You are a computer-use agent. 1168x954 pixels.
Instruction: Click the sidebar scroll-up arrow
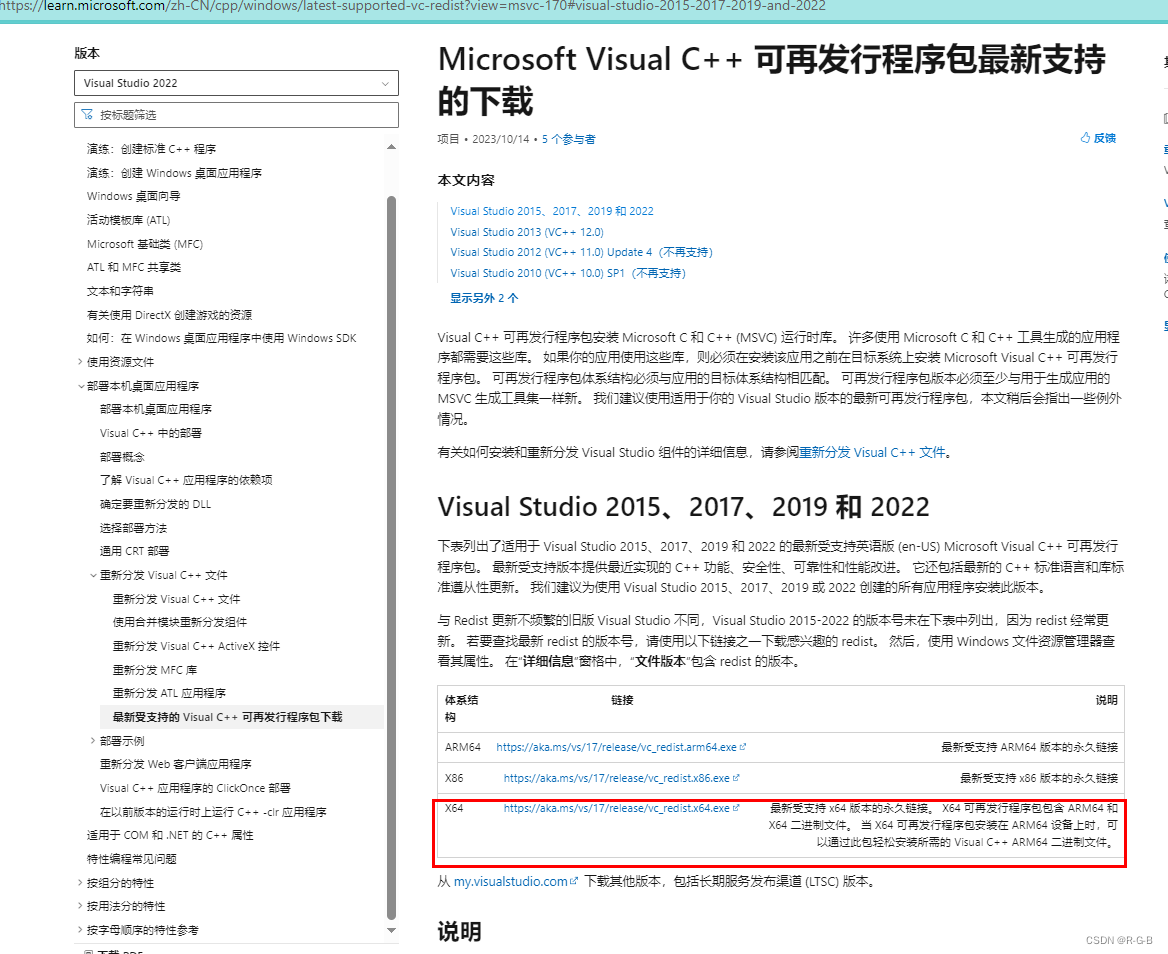click(x=391, y=147)
